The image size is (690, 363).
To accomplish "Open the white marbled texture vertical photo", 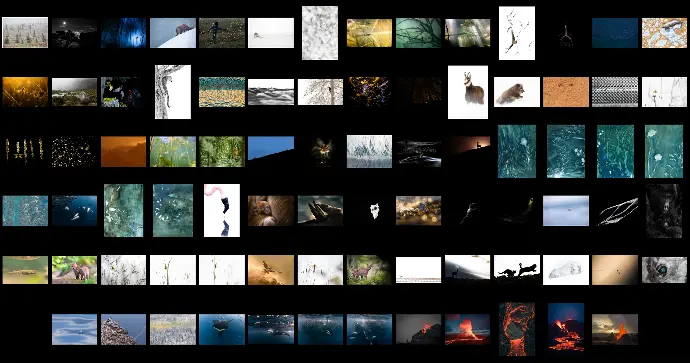I will 320,33.
